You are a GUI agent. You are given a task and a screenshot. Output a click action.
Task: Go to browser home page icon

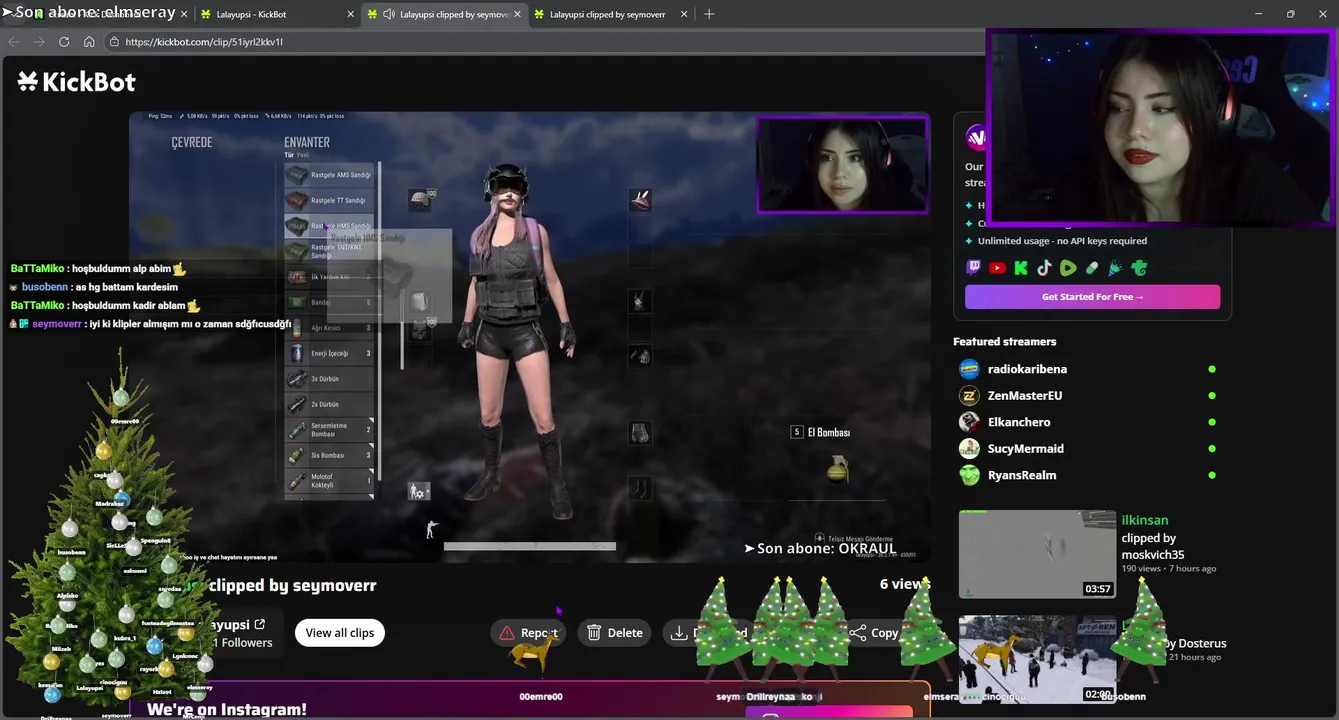[89, 42]
